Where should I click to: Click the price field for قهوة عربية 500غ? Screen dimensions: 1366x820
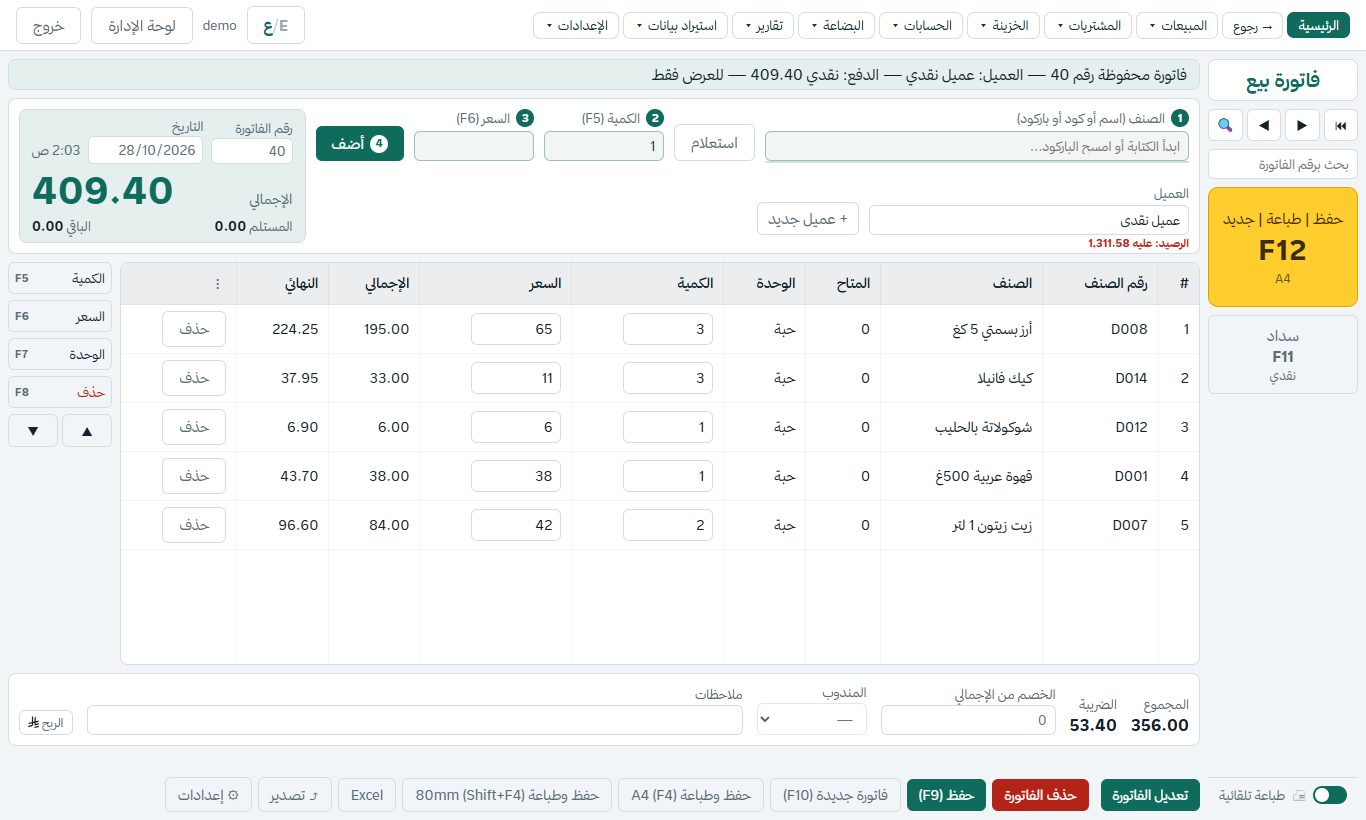coord(516,476)
